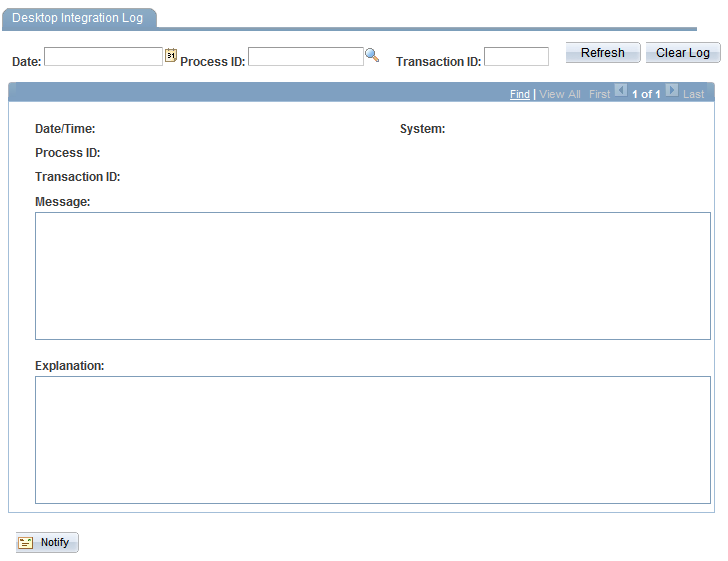Click the '1 of 1' row counter
Image resolution: width=728 pixels, height=561 pixels.
pyautogui.click(x=646, y=94)
